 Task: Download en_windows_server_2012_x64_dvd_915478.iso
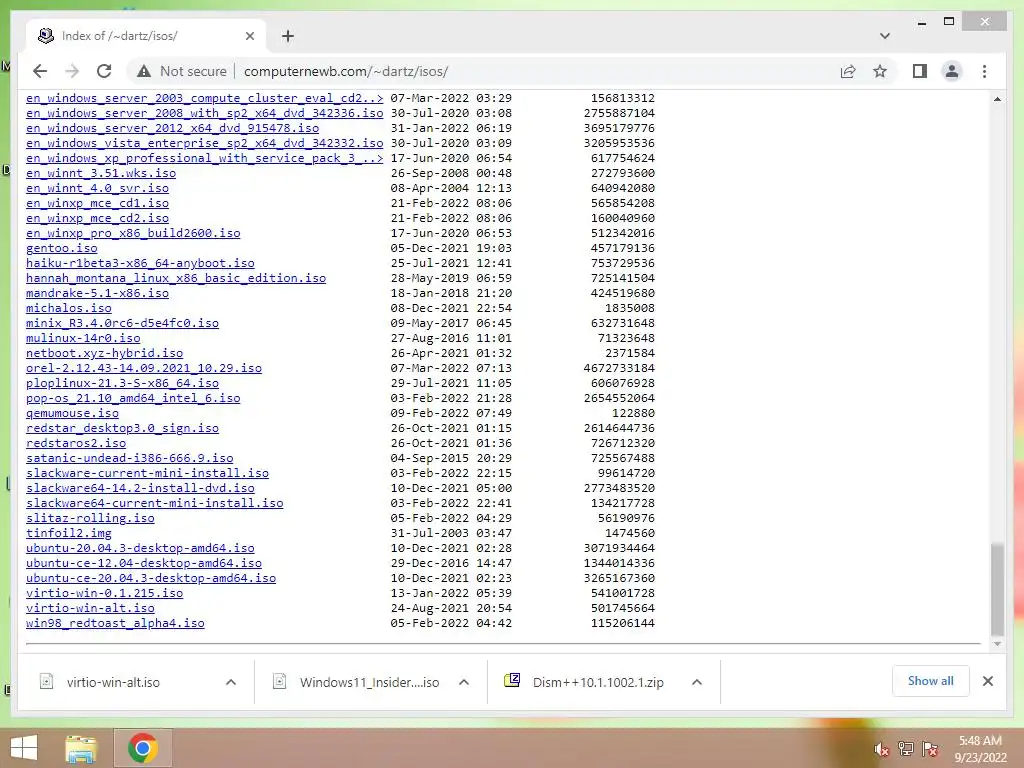pos(172,128)
